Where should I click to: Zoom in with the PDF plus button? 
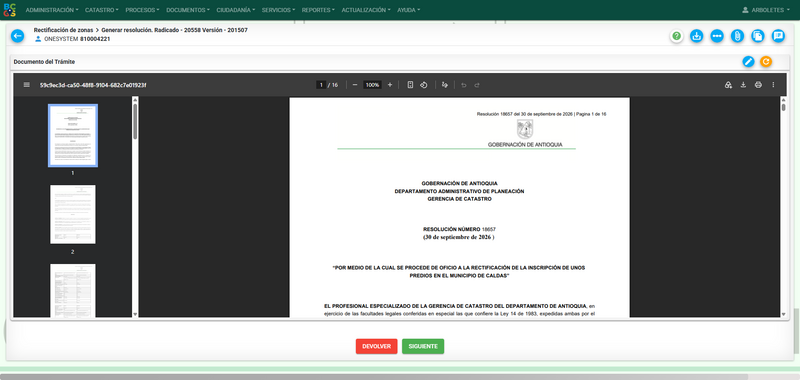[390, 85]
